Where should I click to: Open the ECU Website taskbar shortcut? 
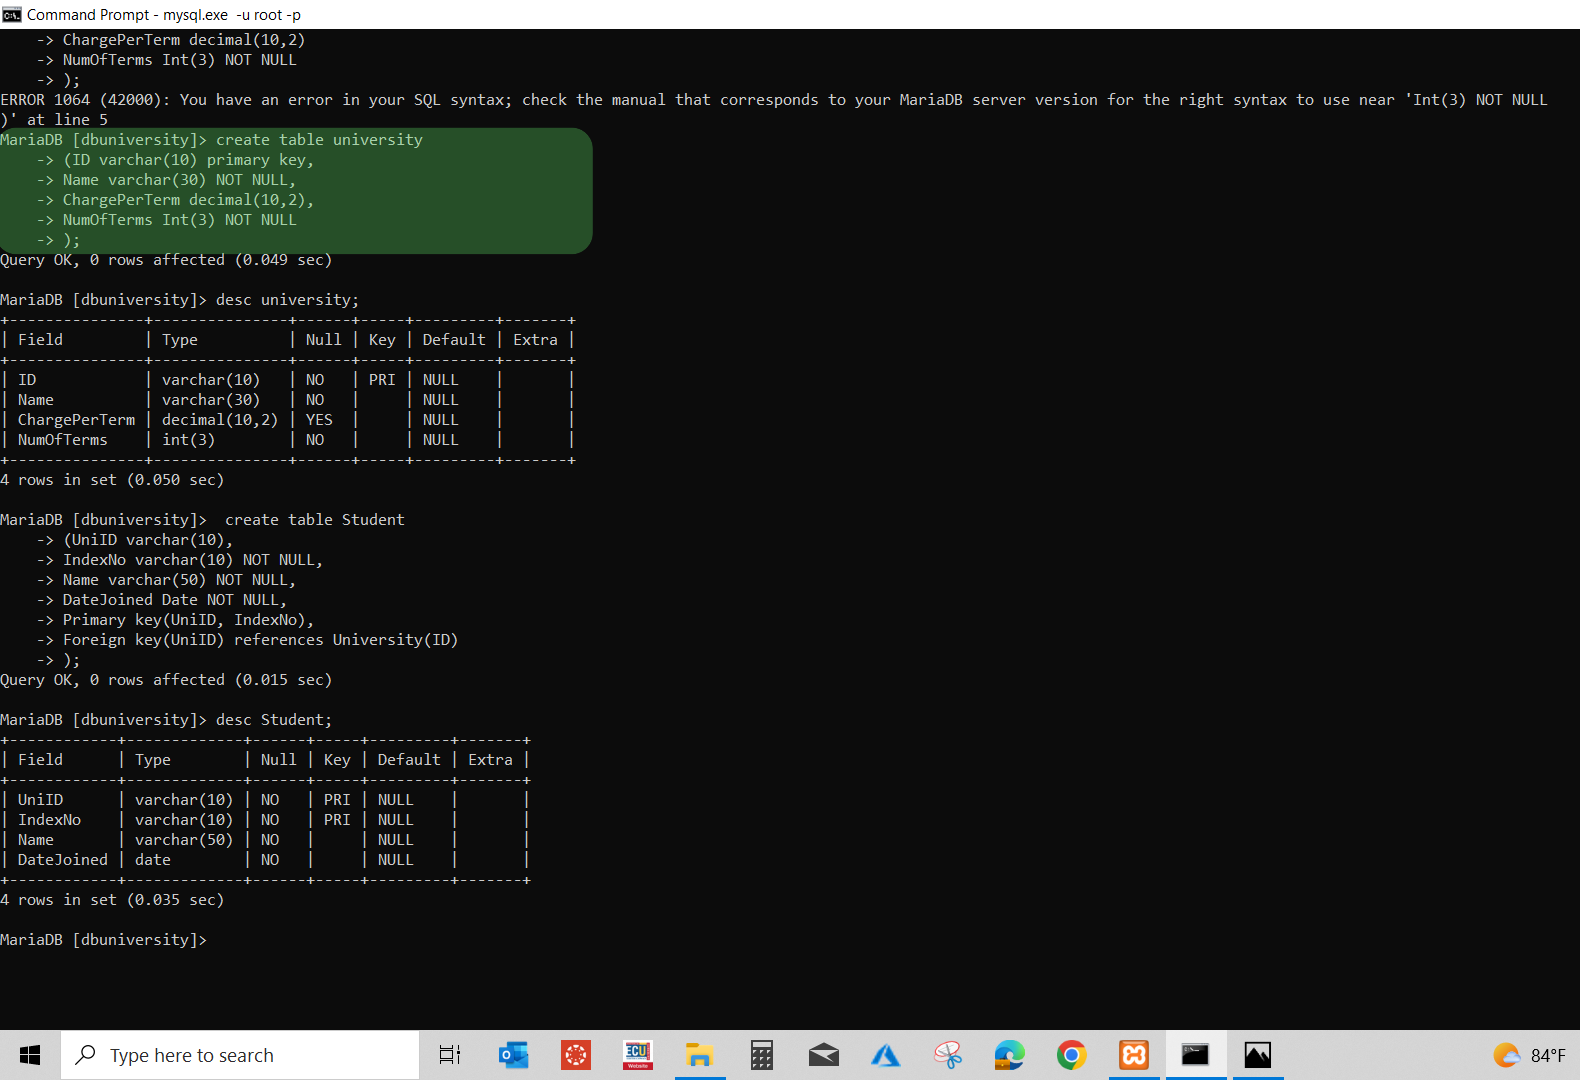tap(638, 1055)
